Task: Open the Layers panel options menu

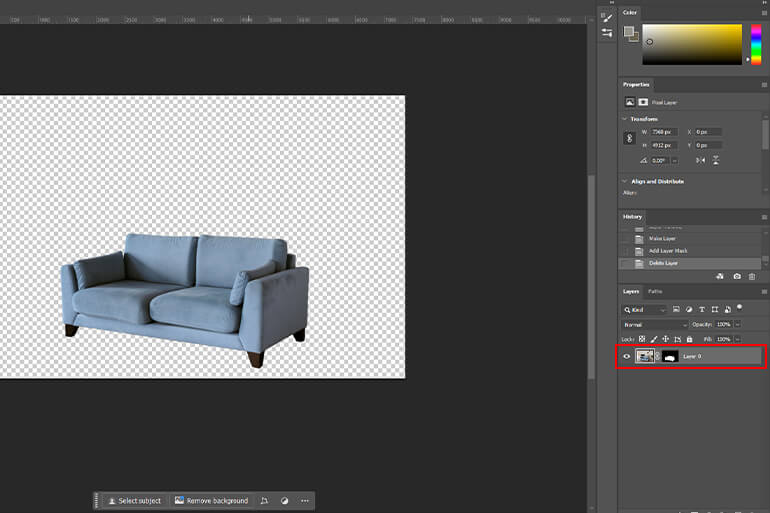Action: (764, 292)
